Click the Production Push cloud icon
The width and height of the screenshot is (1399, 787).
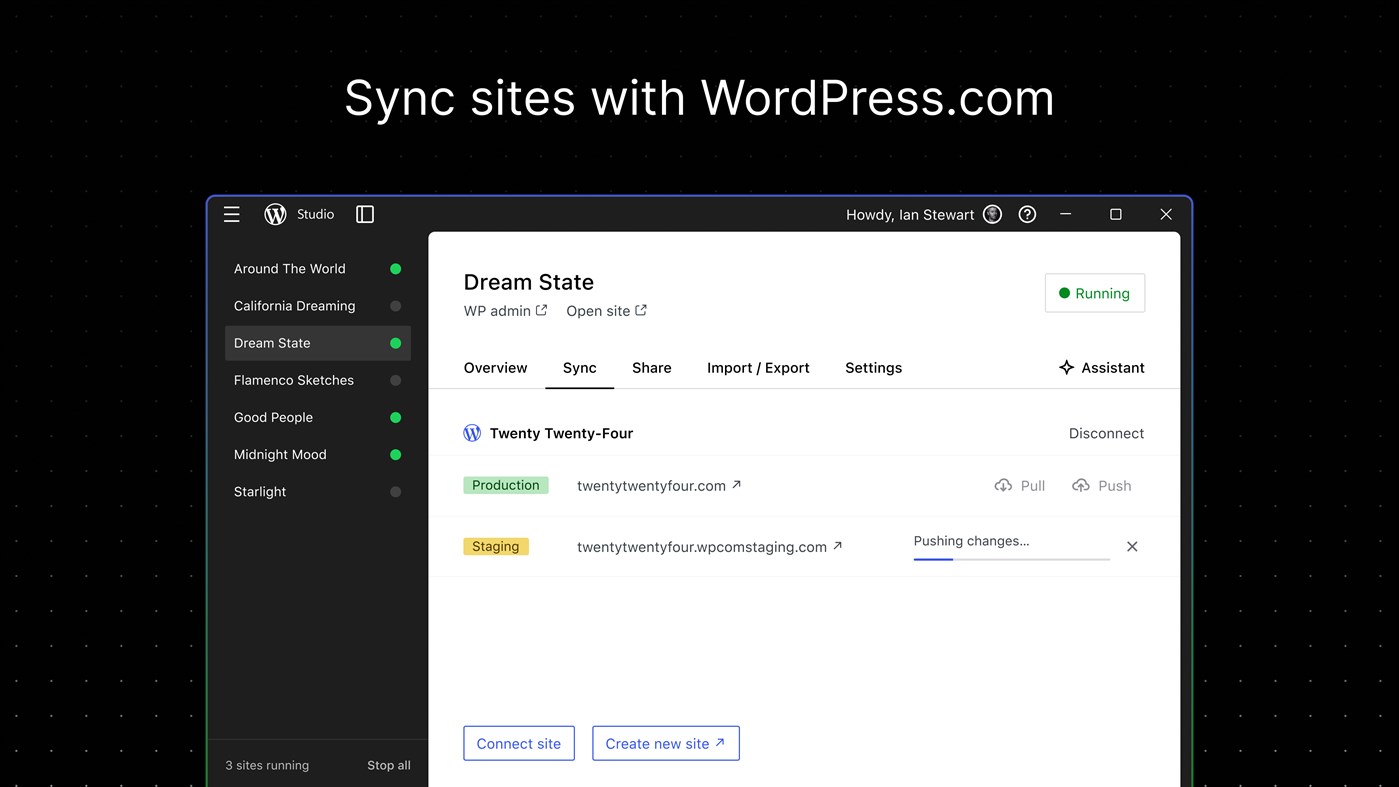coord(1081,486)
